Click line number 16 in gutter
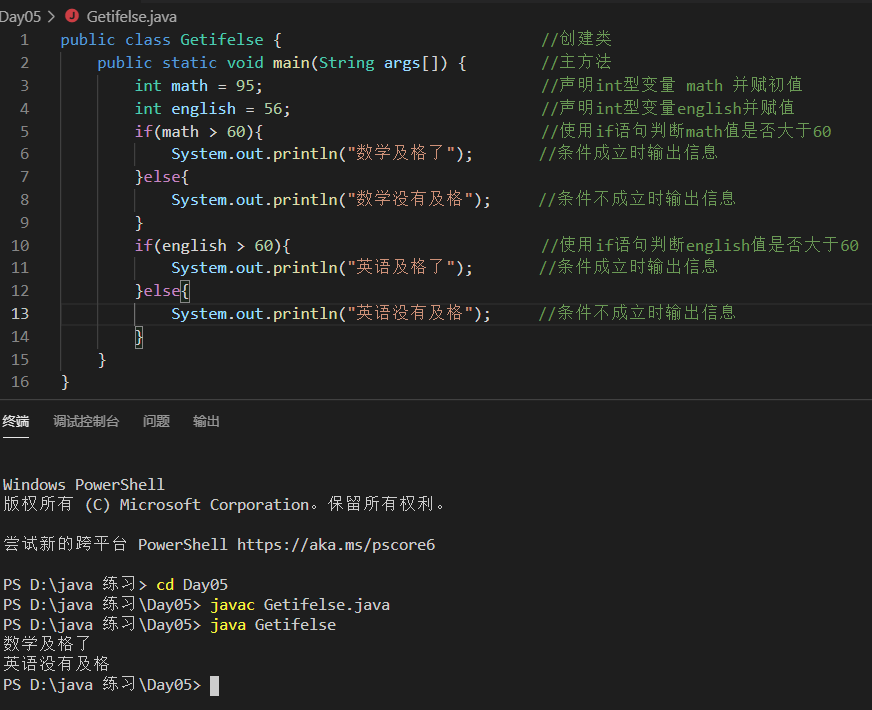Image resolution: width=872 pixels, height=710 pixels. click(20, 382)
